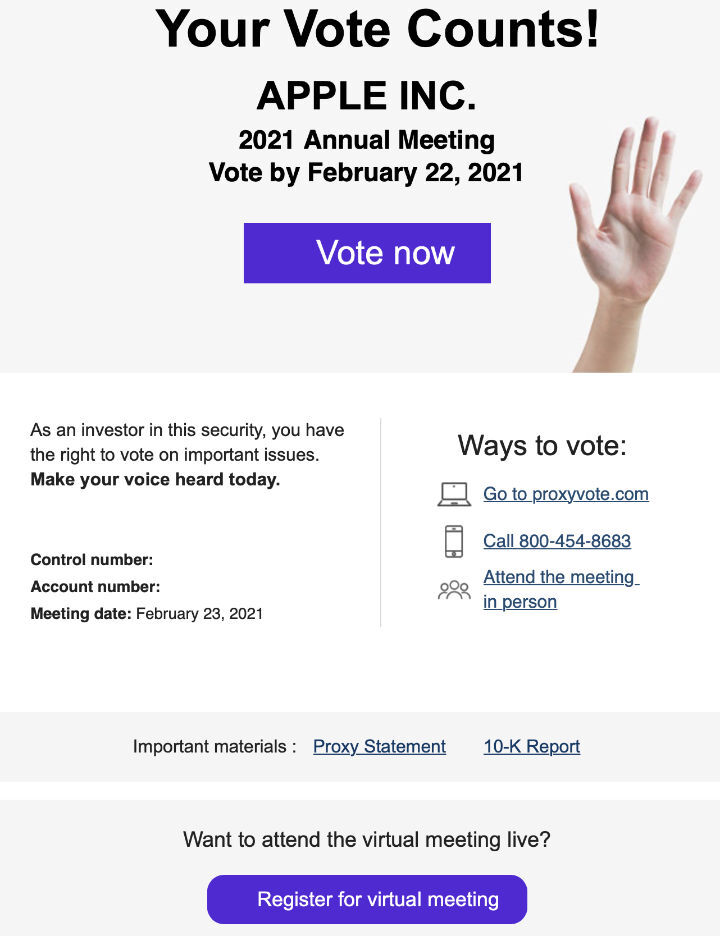Click the APPLE INC. company heading
Image resolution: width=720 pixels, height=936 pixels.
tap(366, 96)
